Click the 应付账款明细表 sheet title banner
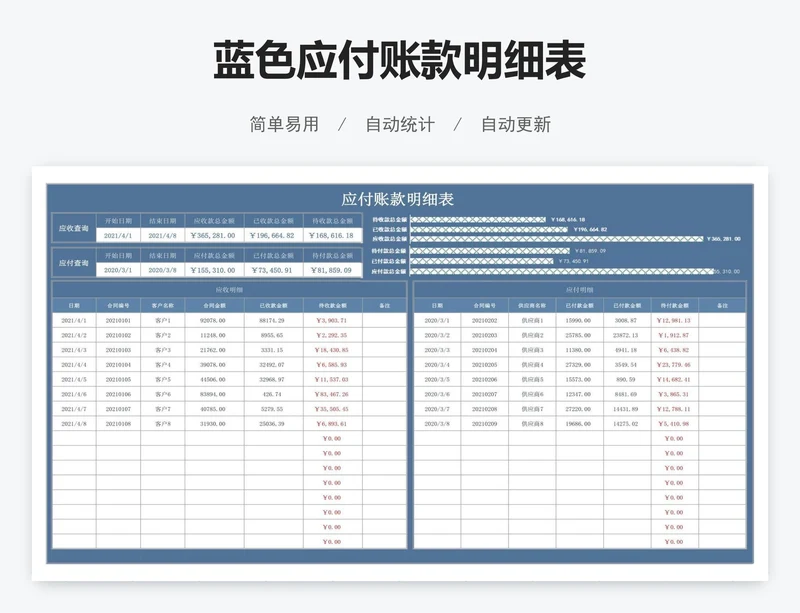 click(x=399, y=199)
